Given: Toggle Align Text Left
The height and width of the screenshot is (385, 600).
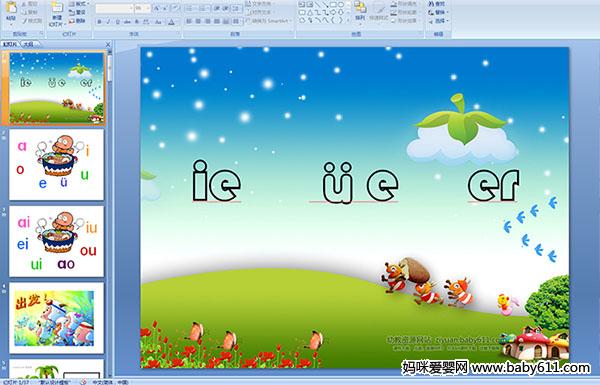Looking at the screenshot, I should coord(189,21).
